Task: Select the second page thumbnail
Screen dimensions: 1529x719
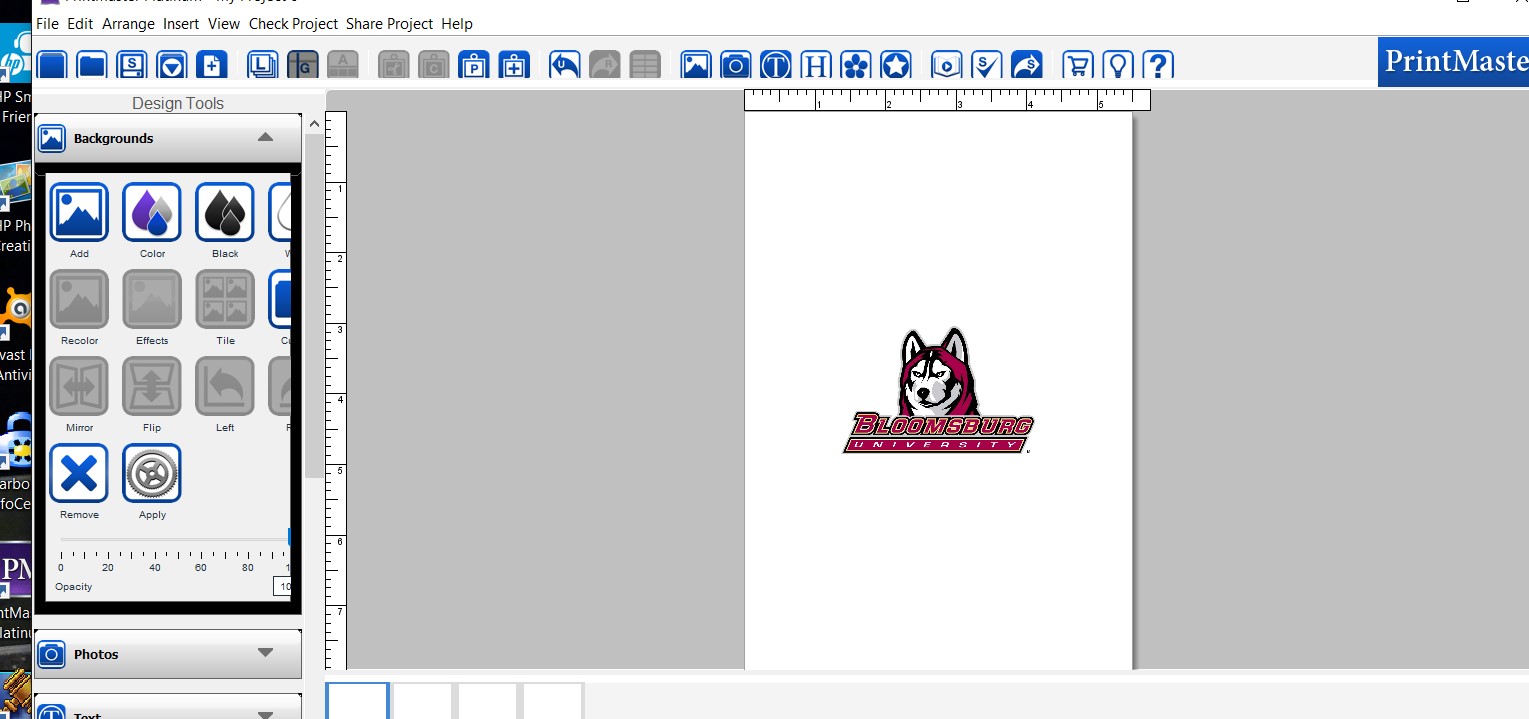Action: click(422, 701)
